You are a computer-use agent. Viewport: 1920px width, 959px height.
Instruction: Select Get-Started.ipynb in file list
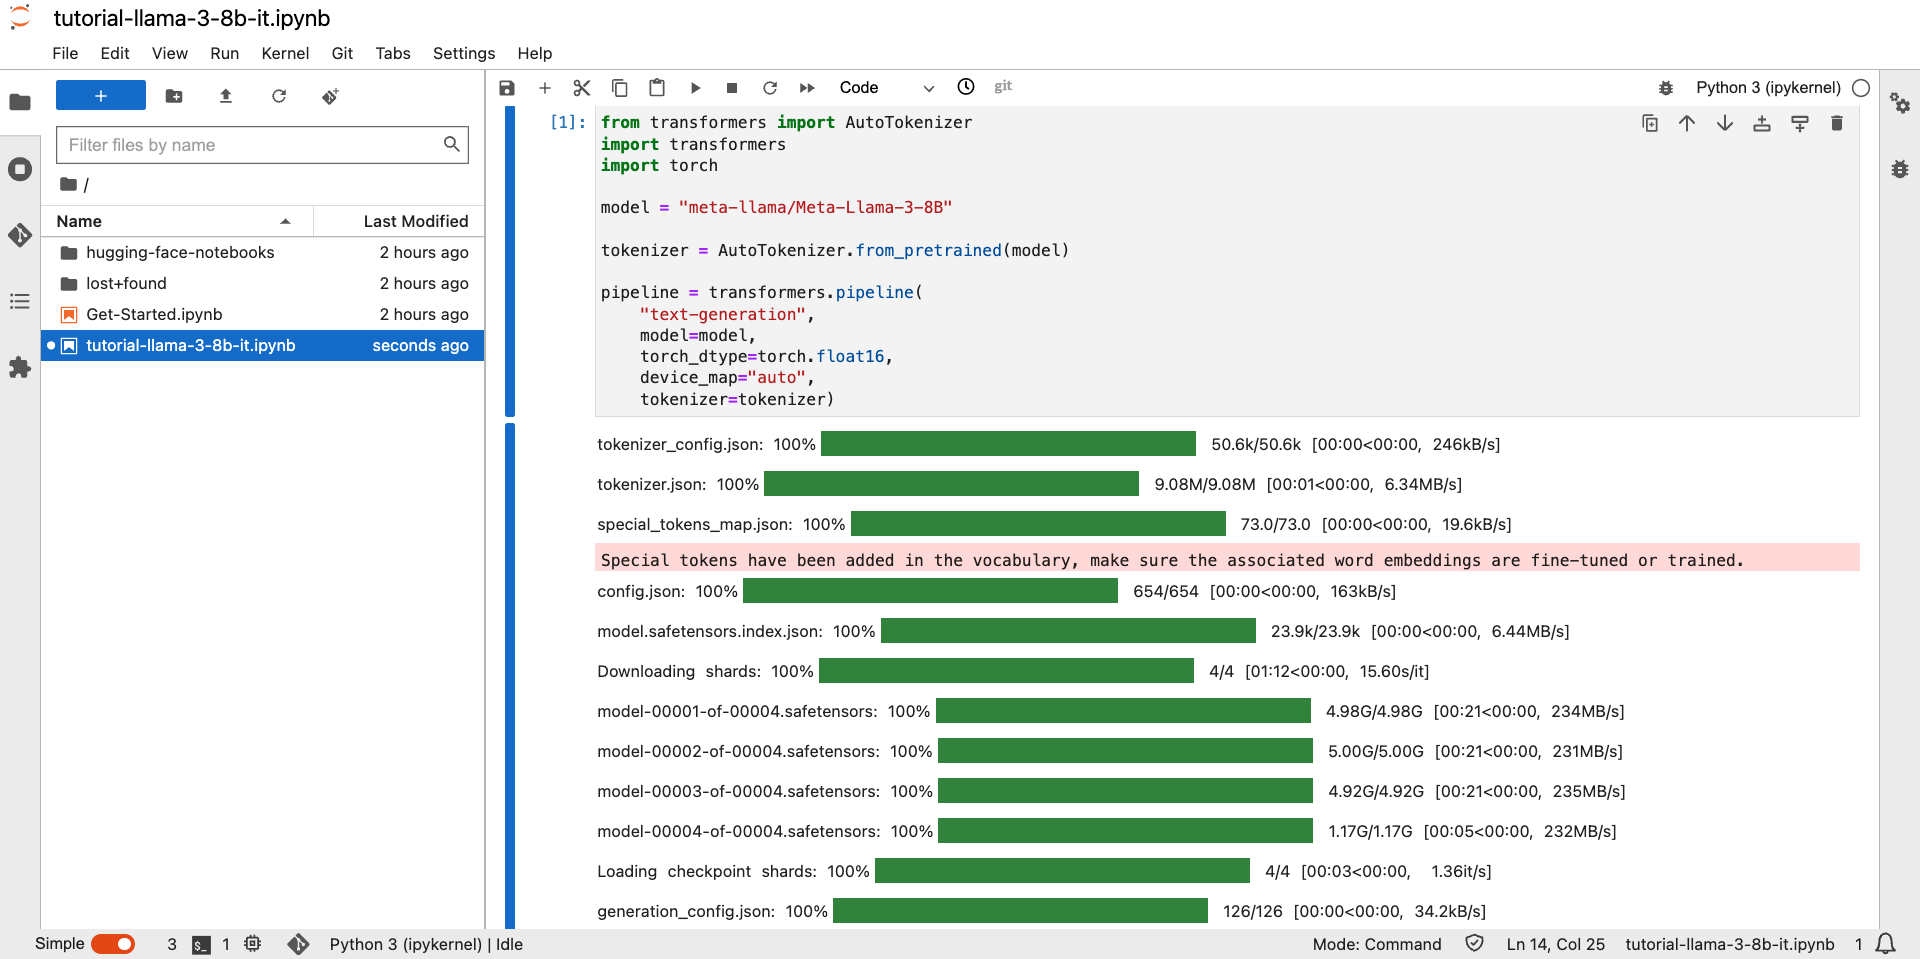pyautogui.click(x=263, y=314)
